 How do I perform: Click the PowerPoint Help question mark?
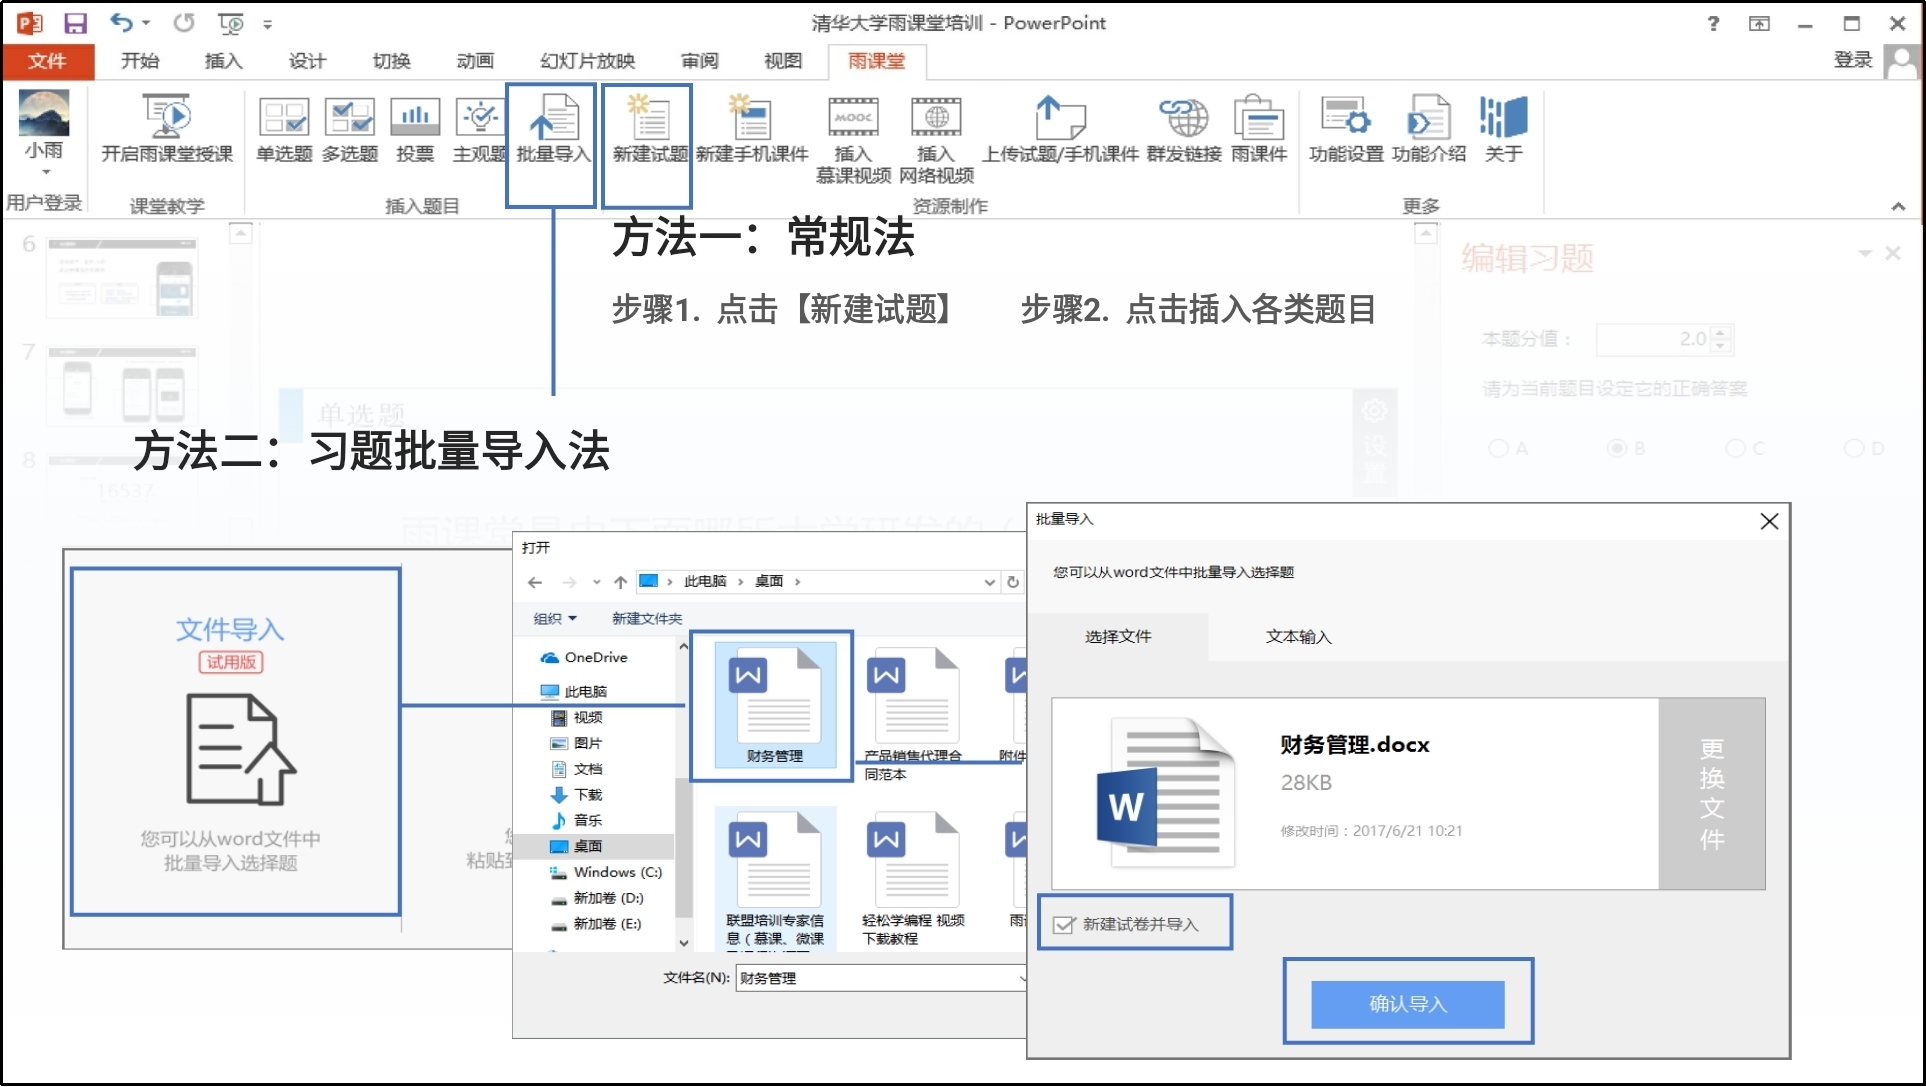click(x=1713, y=23)
